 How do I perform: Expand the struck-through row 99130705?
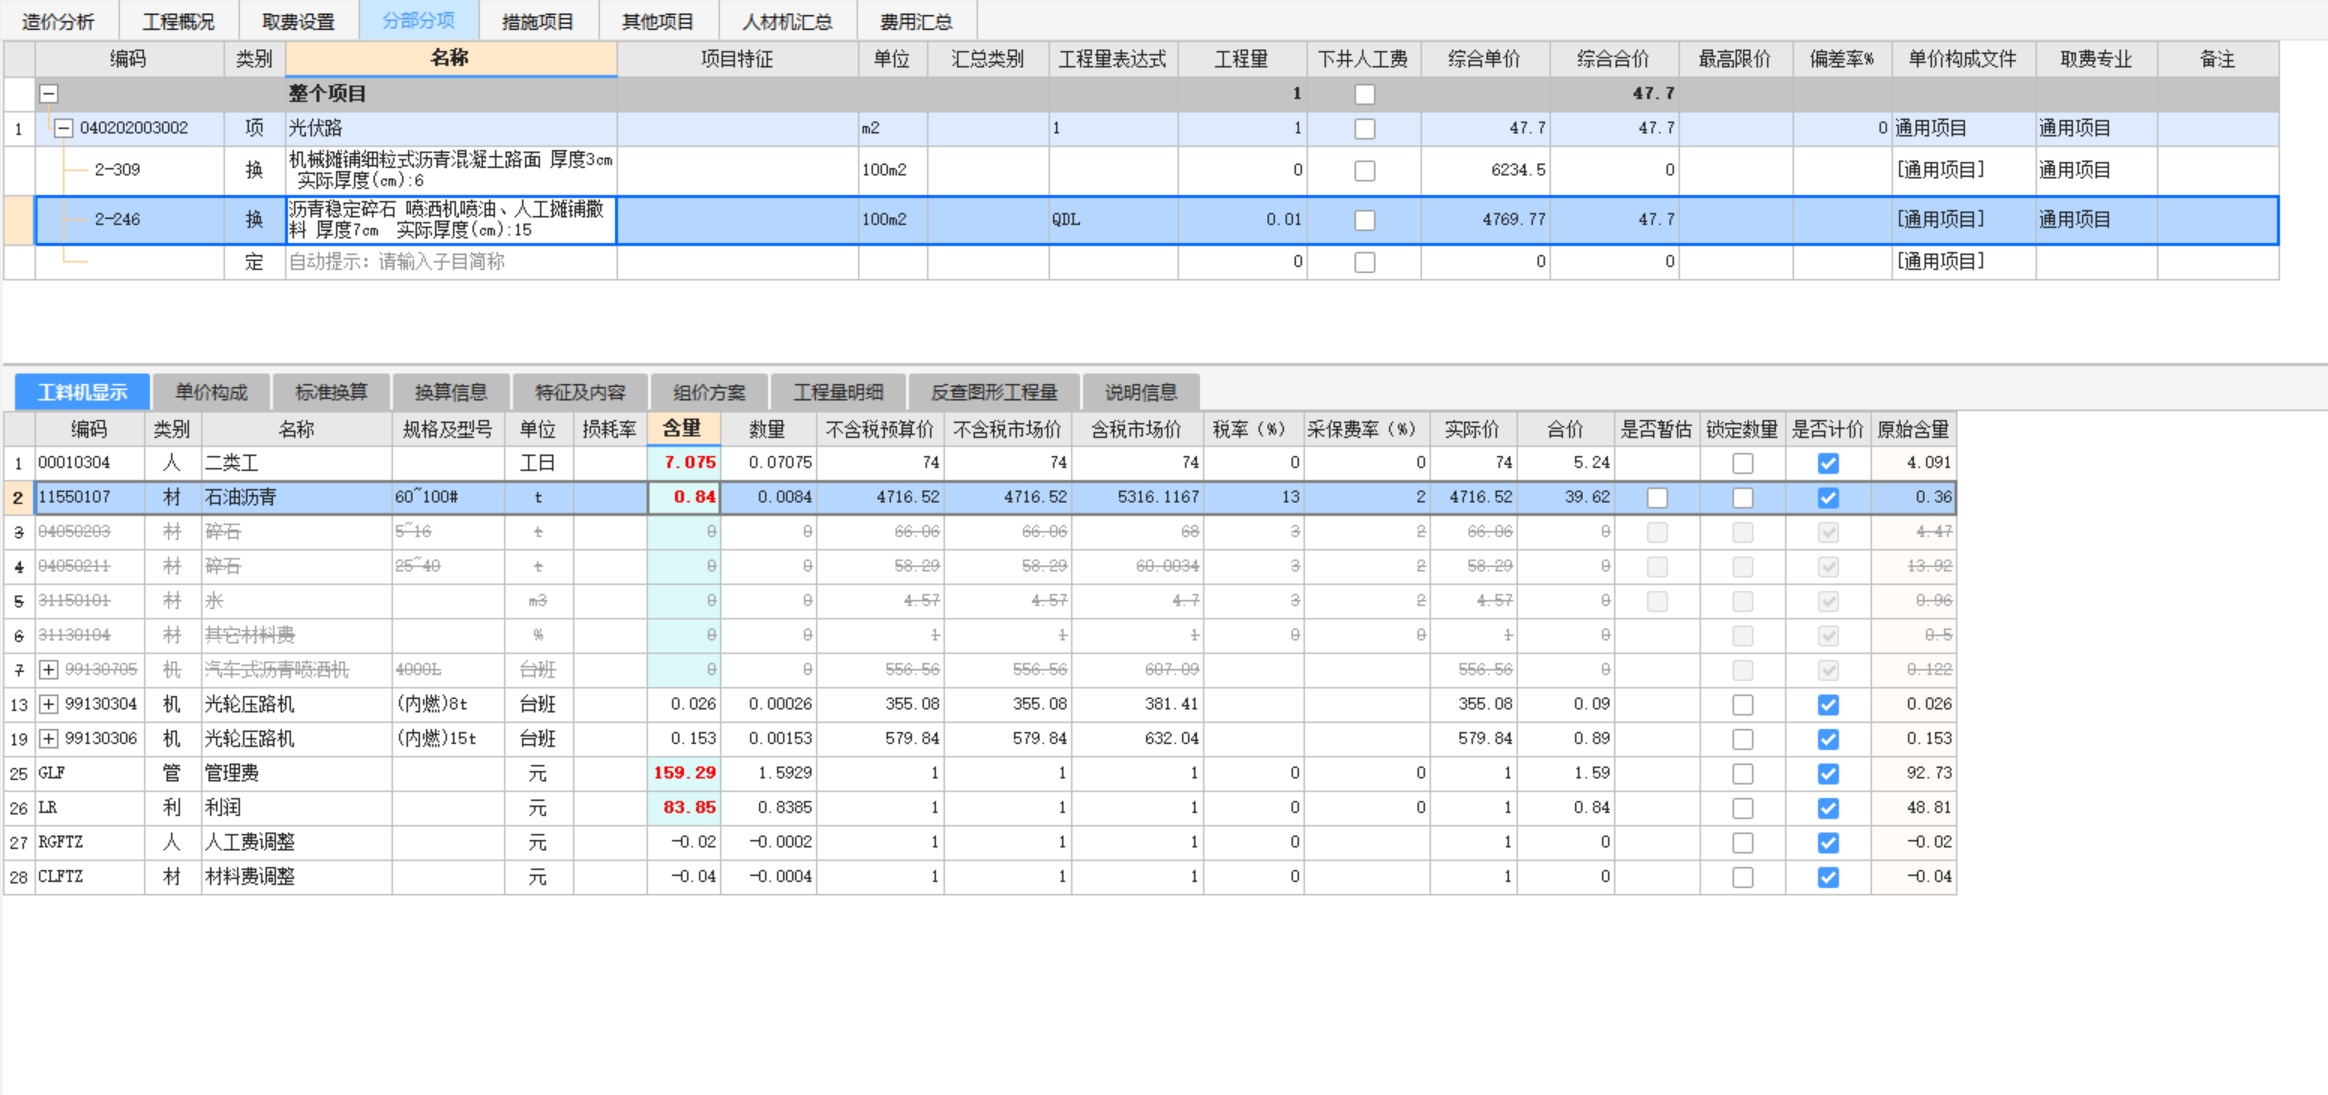click(x=48, y=670)
